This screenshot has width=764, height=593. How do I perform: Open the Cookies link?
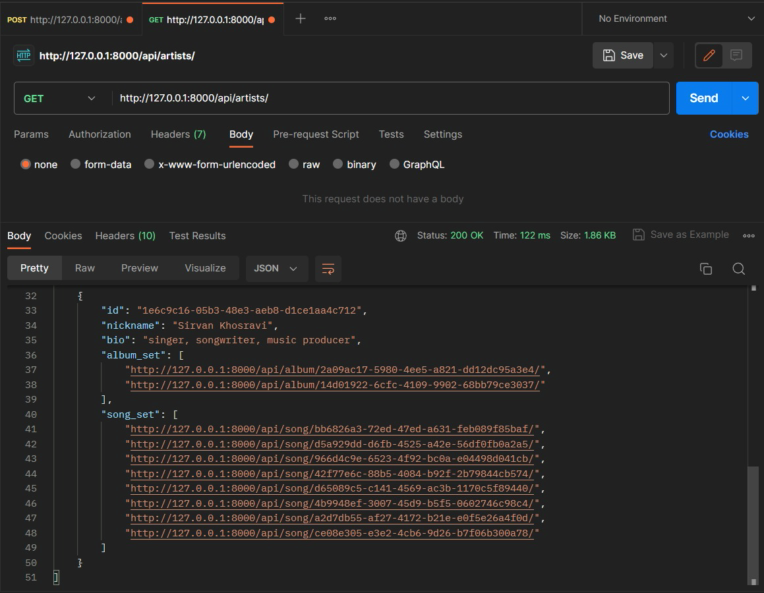(x=729, y=134)
